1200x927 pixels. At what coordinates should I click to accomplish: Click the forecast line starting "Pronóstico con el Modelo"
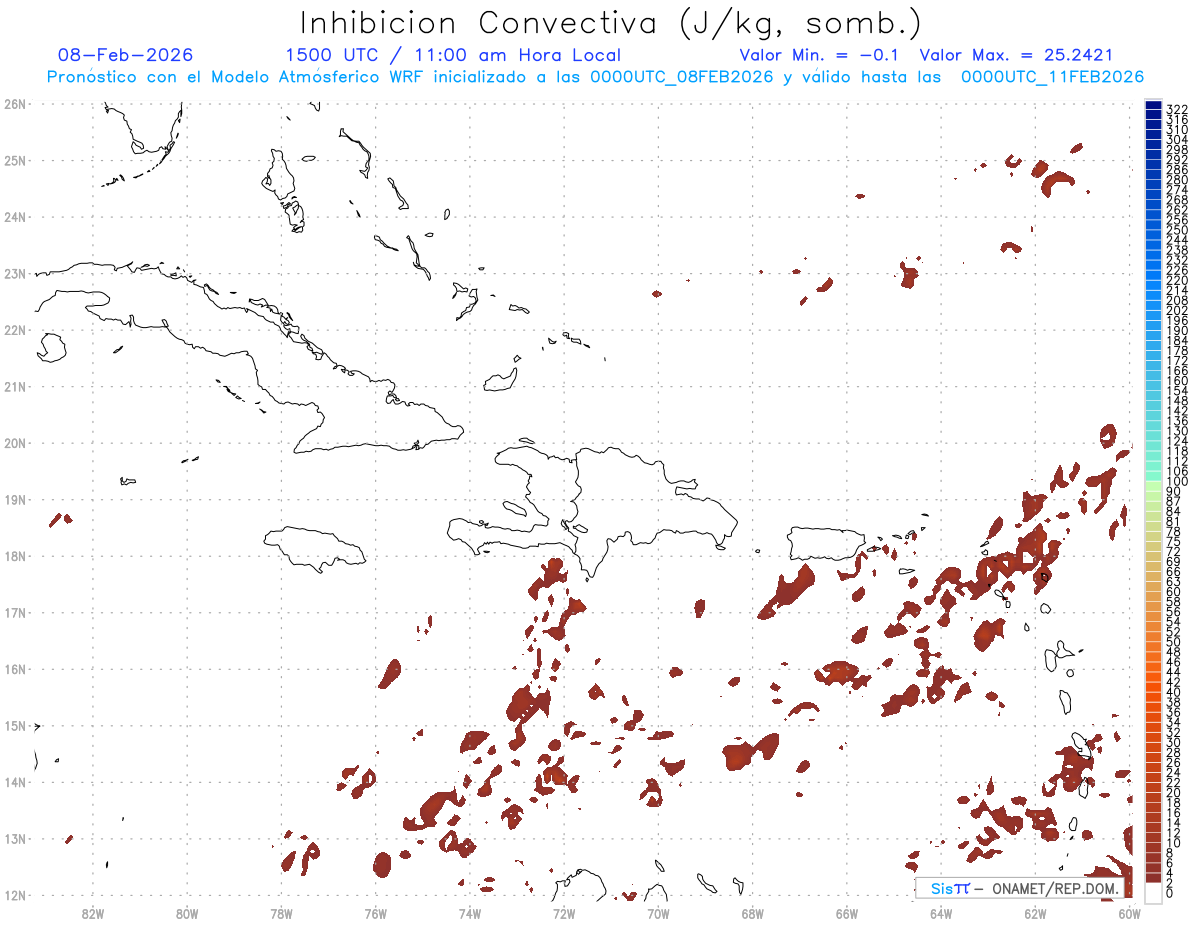pyautogui.click(x=596, y=77)
